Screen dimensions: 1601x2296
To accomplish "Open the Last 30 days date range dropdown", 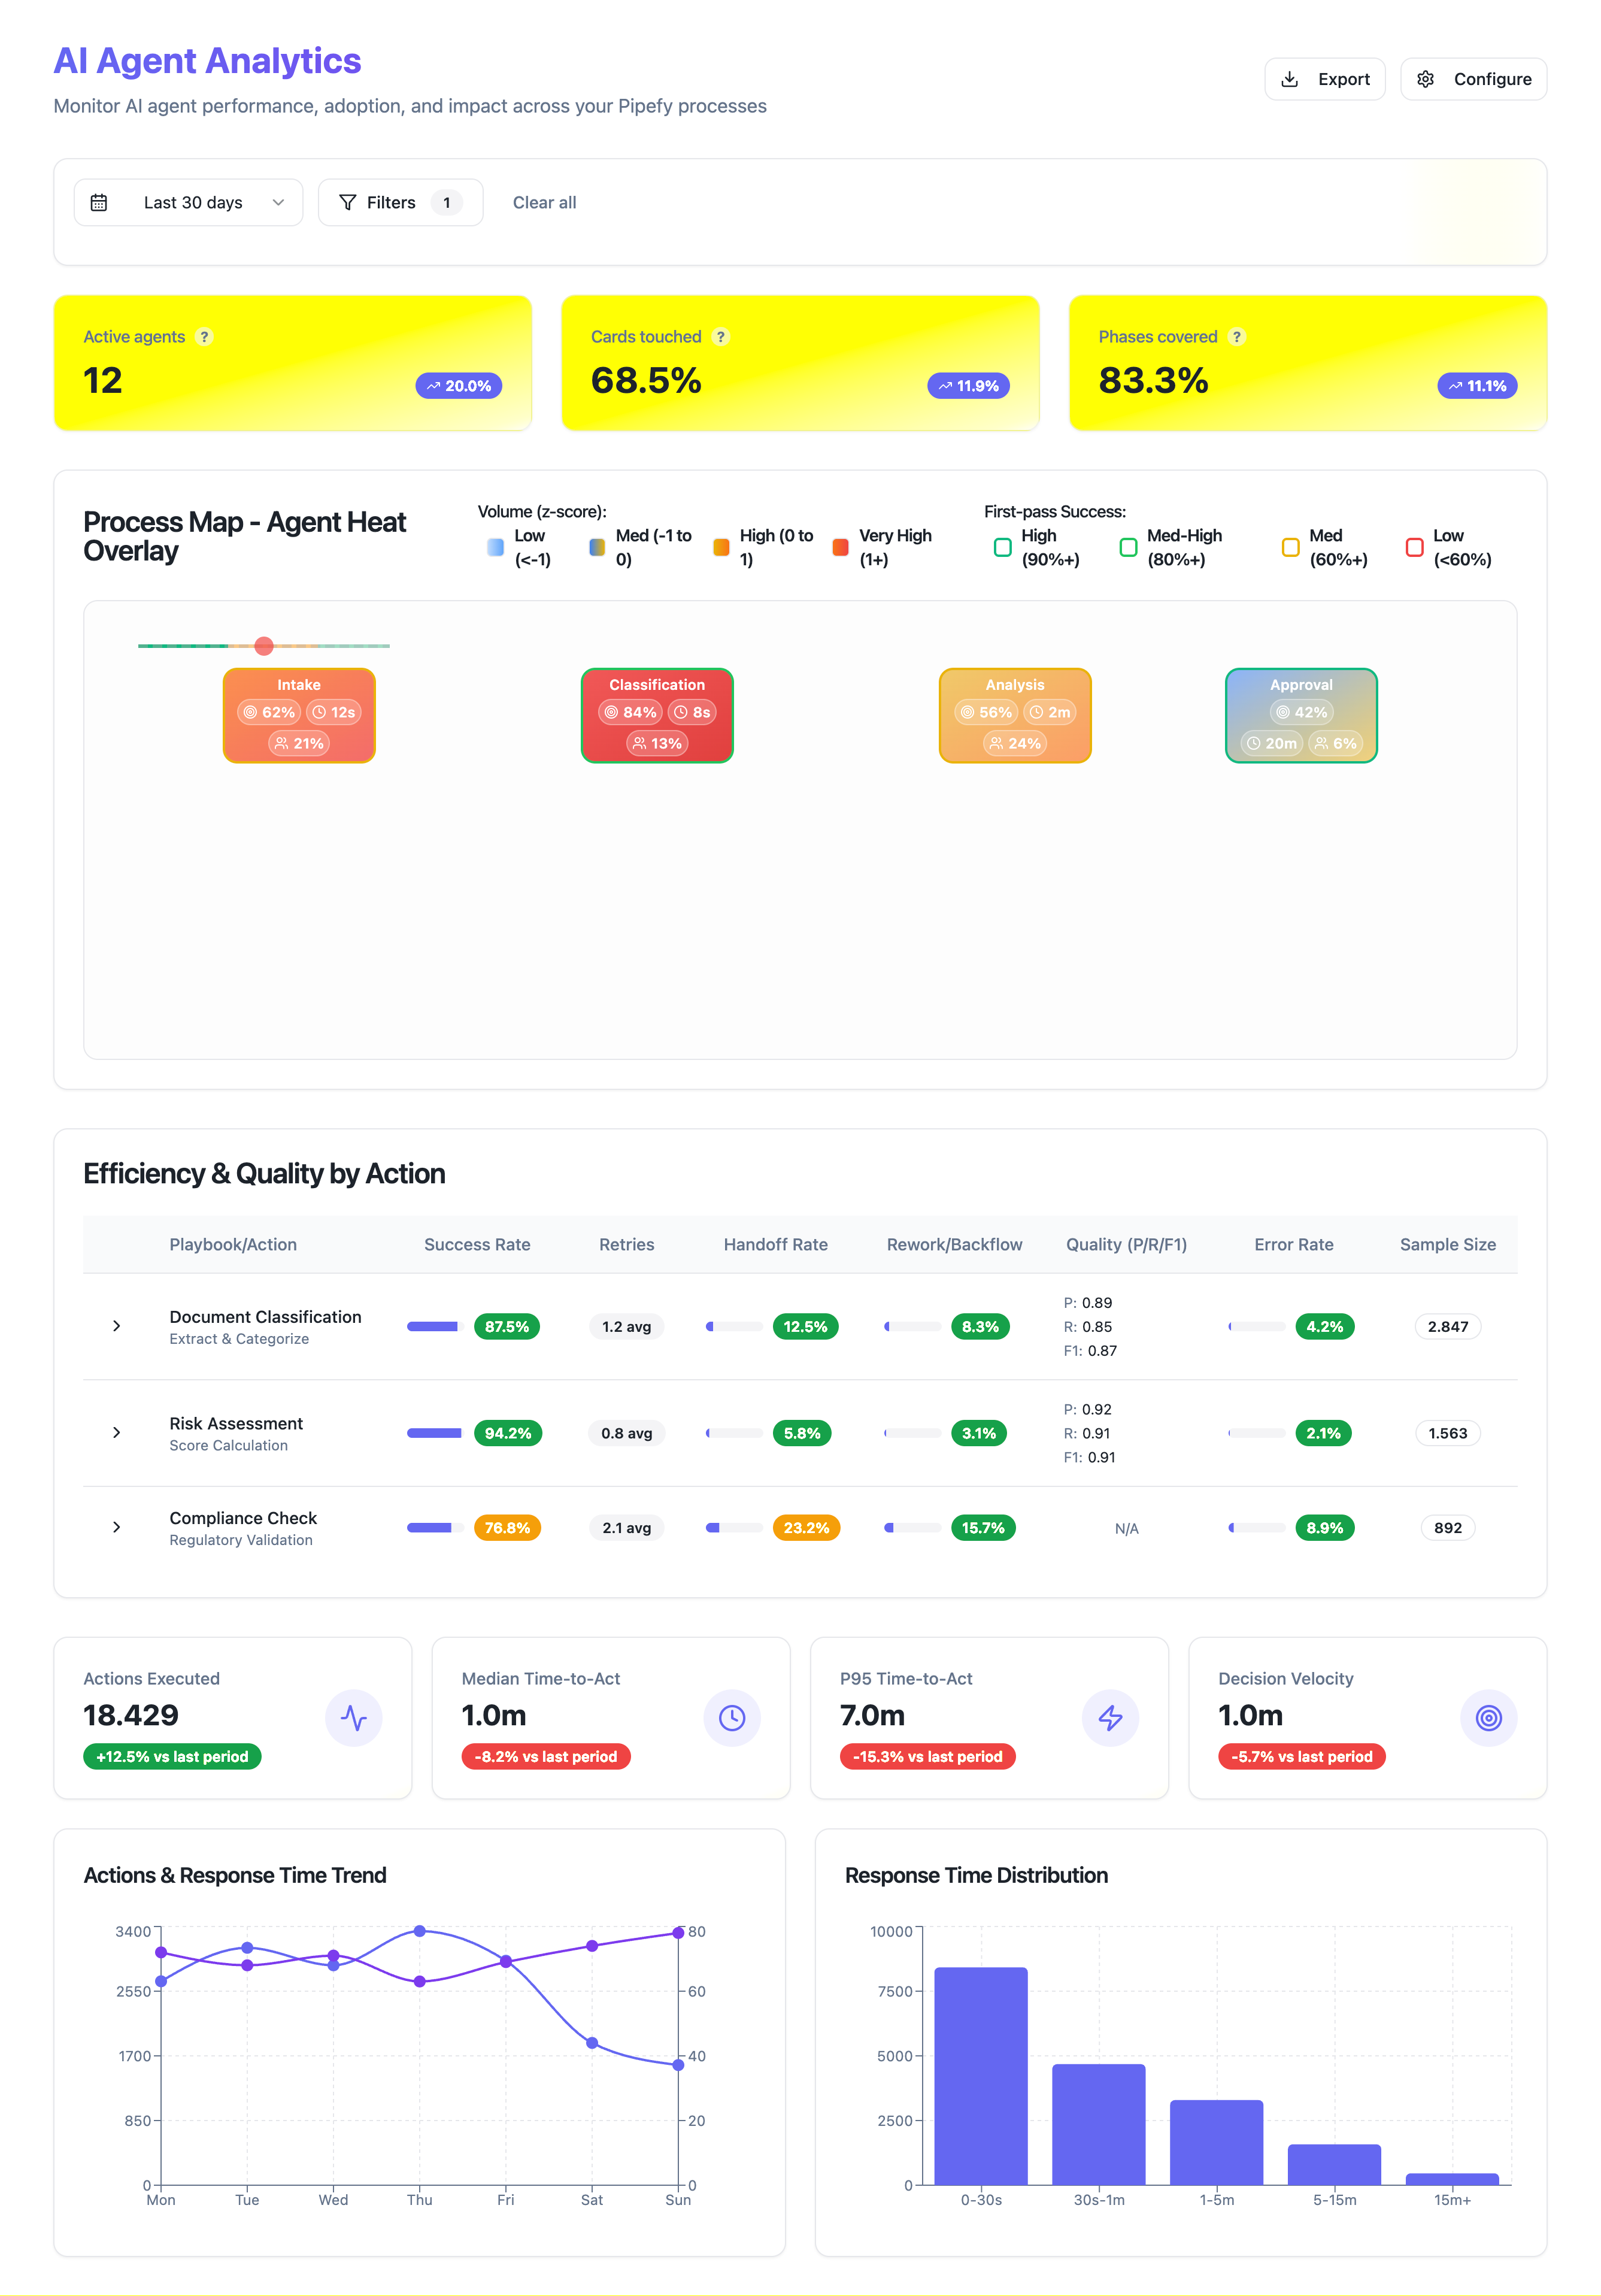I will 188,202.
